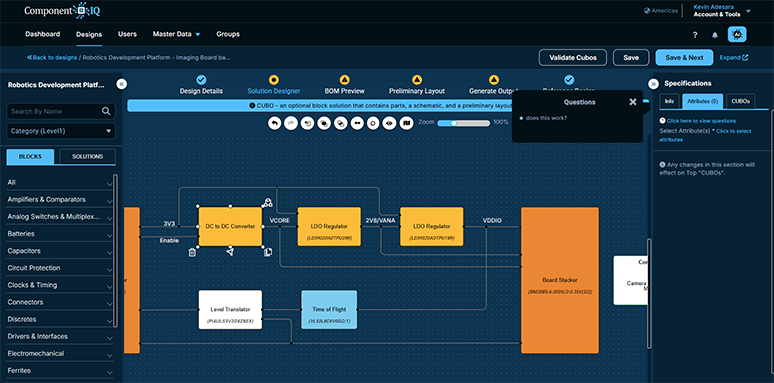Click the ComponentIQ logo
The width and height of the screenshot is (774, 383).
(x=62, y=10)
